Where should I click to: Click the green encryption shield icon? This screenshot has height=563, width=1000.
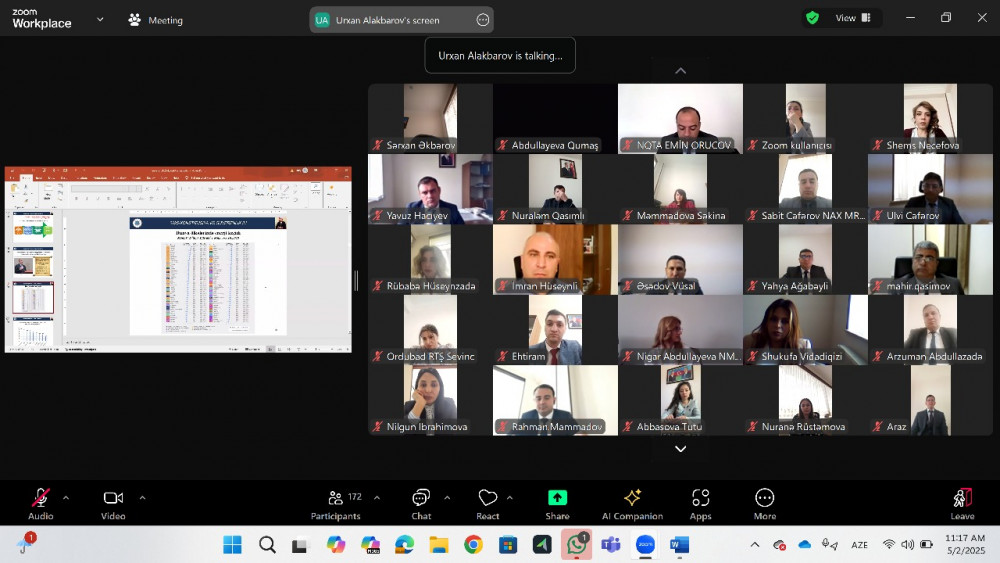(812, 18)
